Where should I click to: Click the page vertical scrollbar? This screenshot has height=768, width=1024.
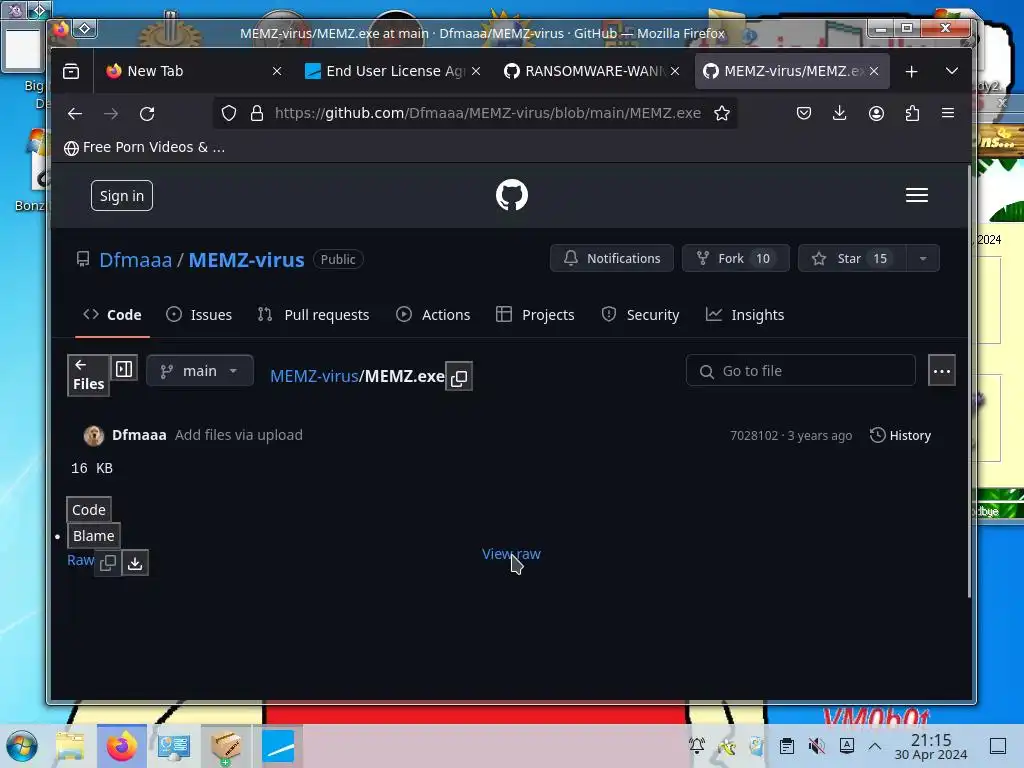(968, 381)
